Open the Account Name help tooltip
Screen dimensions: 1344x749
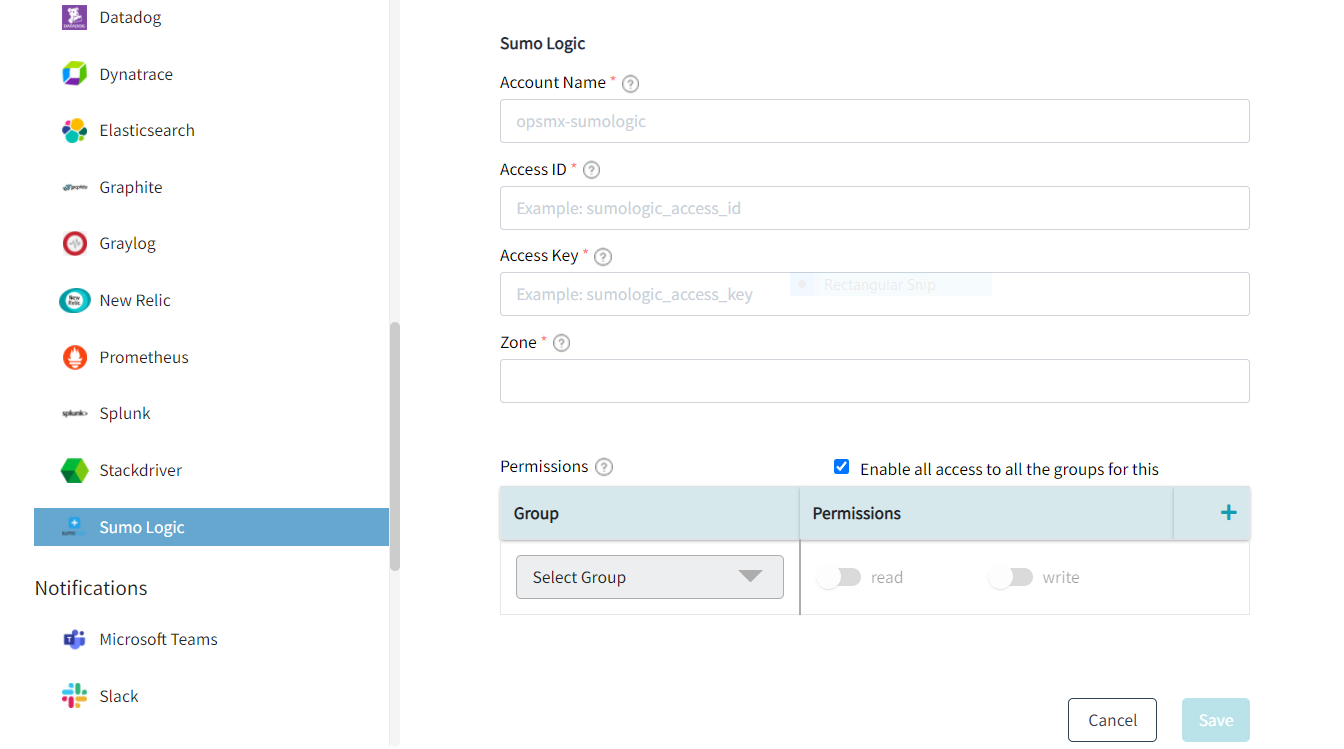coord(630,84)
